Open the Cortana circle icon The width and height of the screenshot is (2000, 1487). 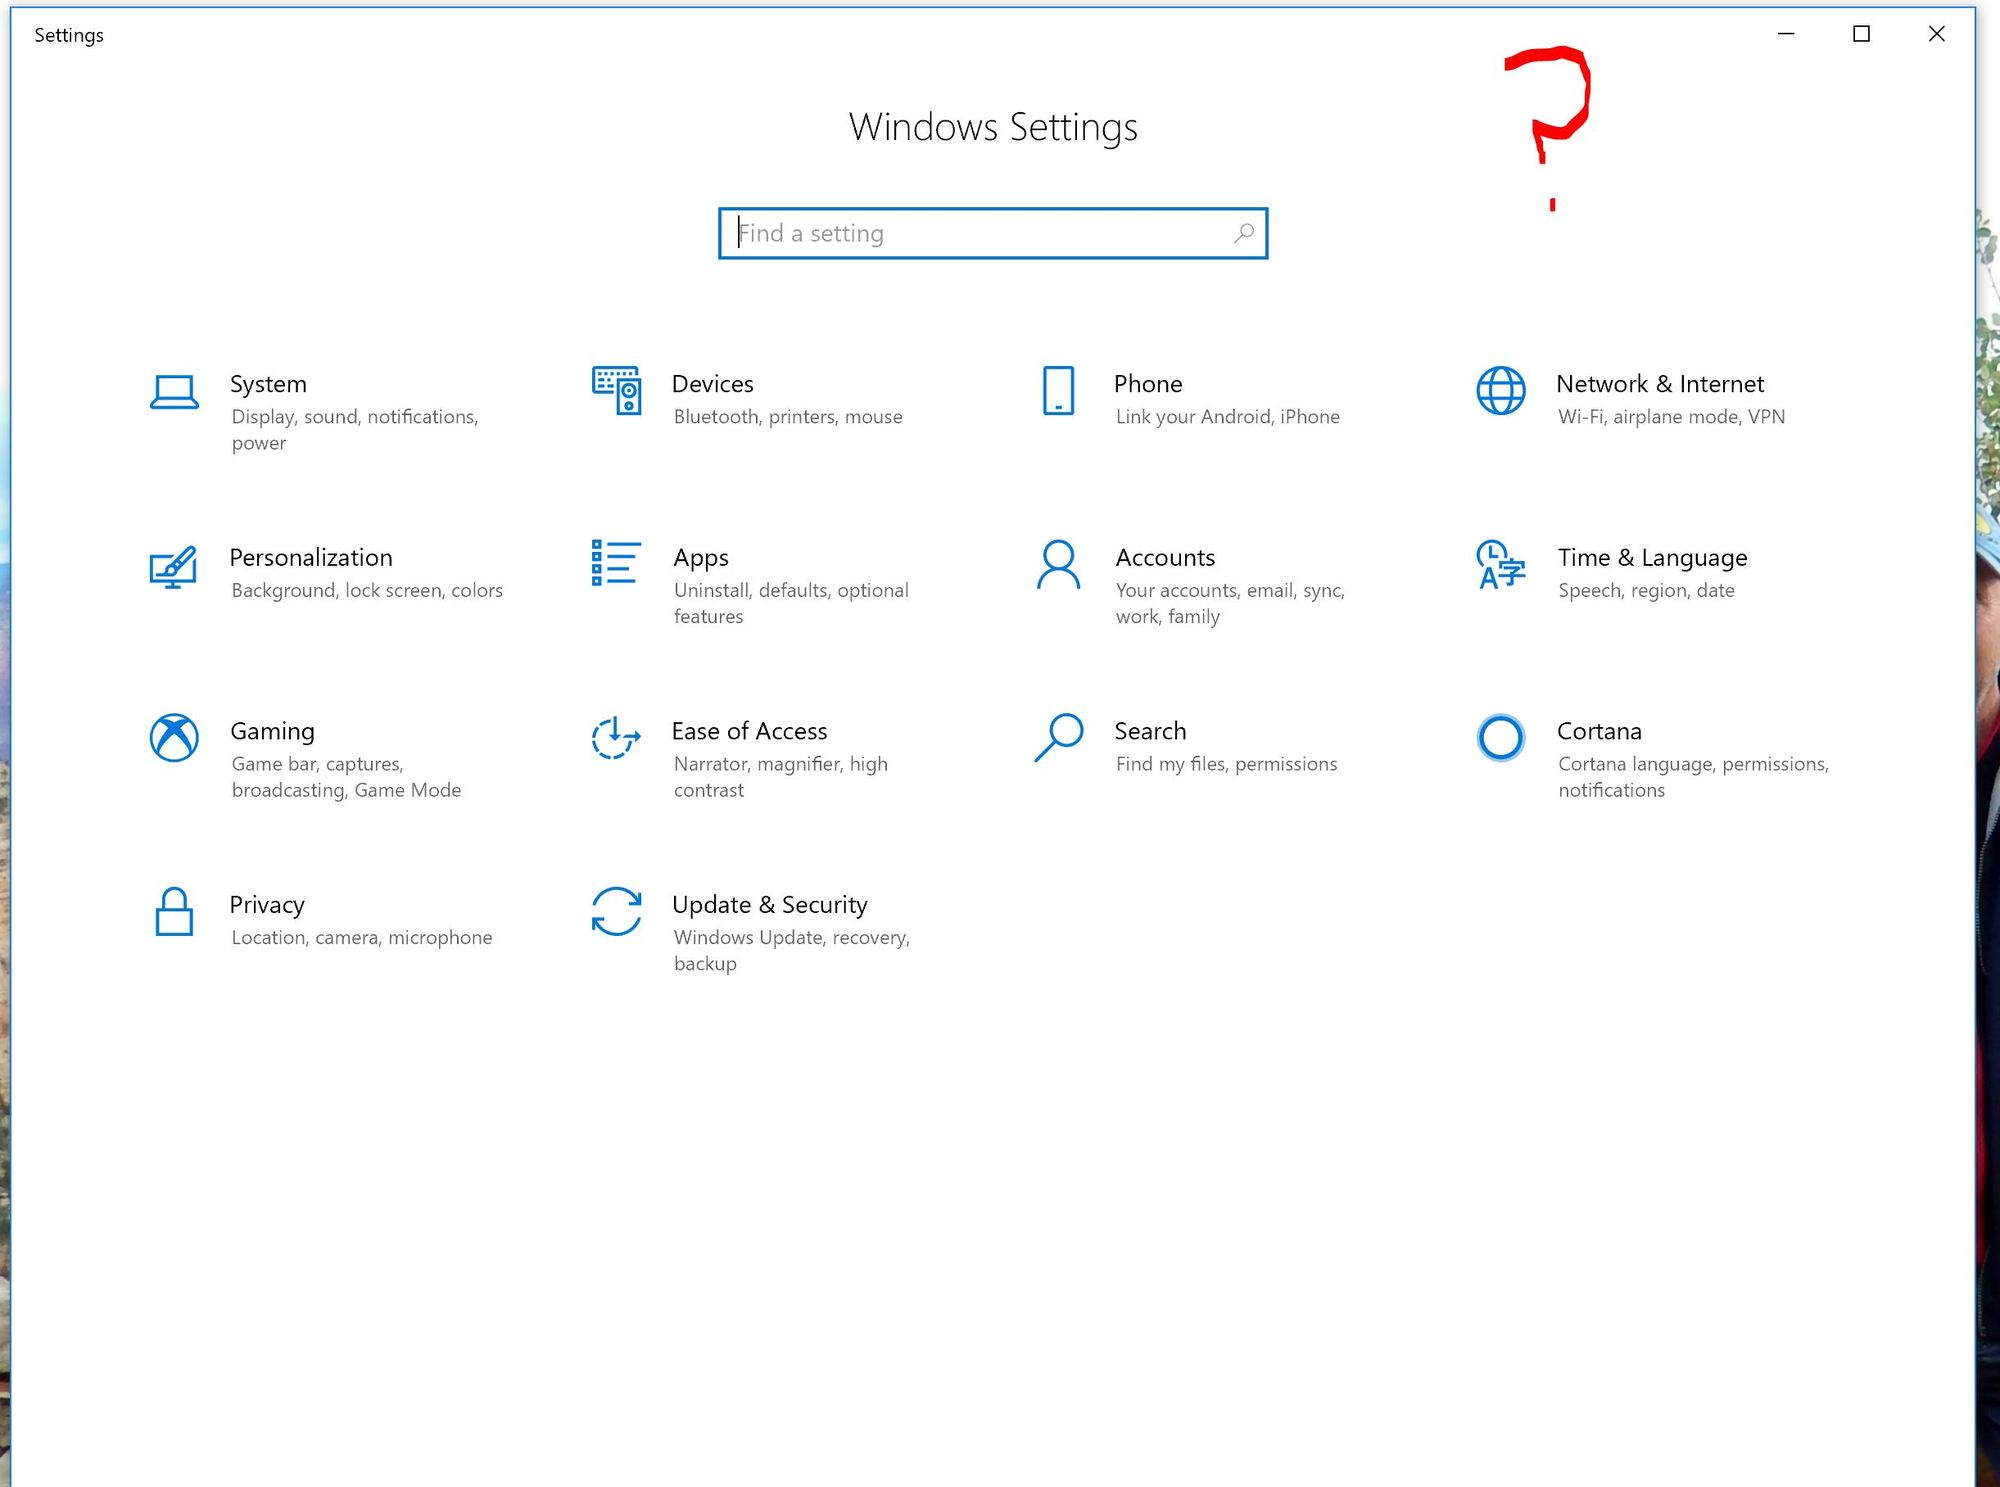(1501, 738)
